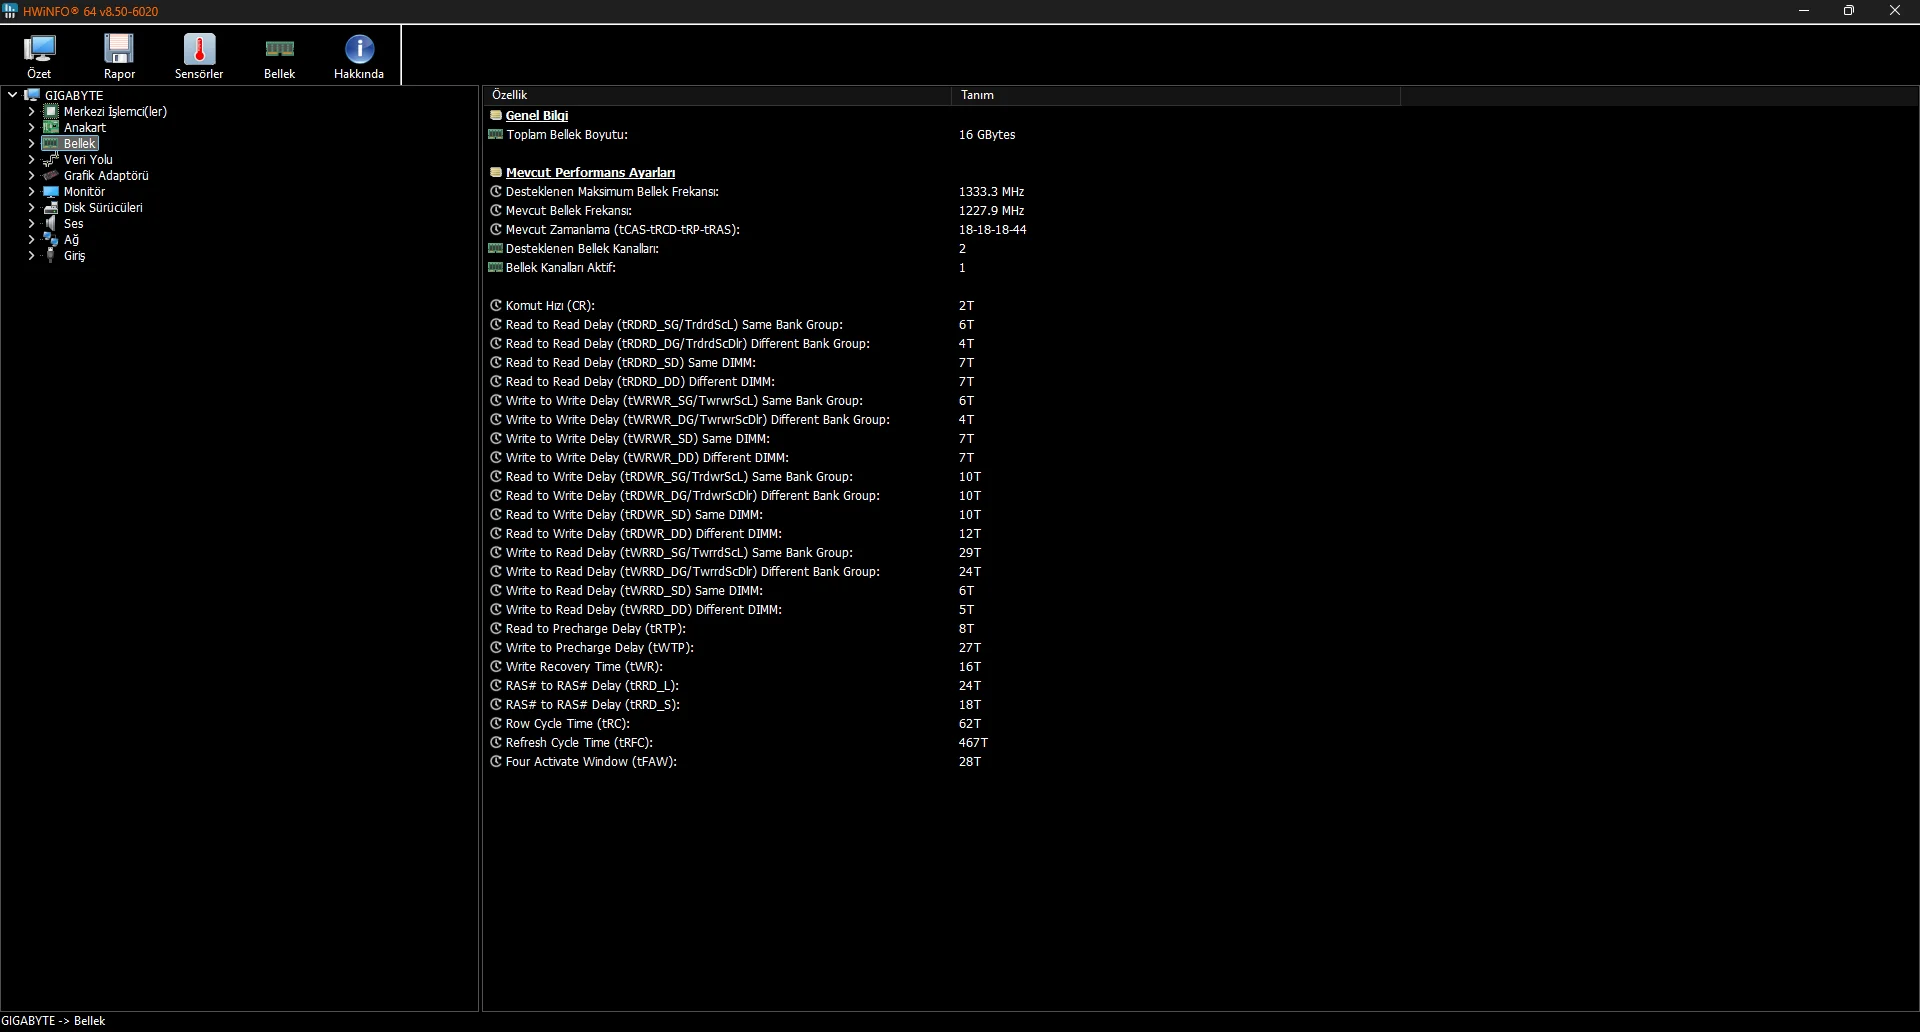
Task: Click the Desteklenen Bellek Kanalları chip icon
Action: click(496, 248)
